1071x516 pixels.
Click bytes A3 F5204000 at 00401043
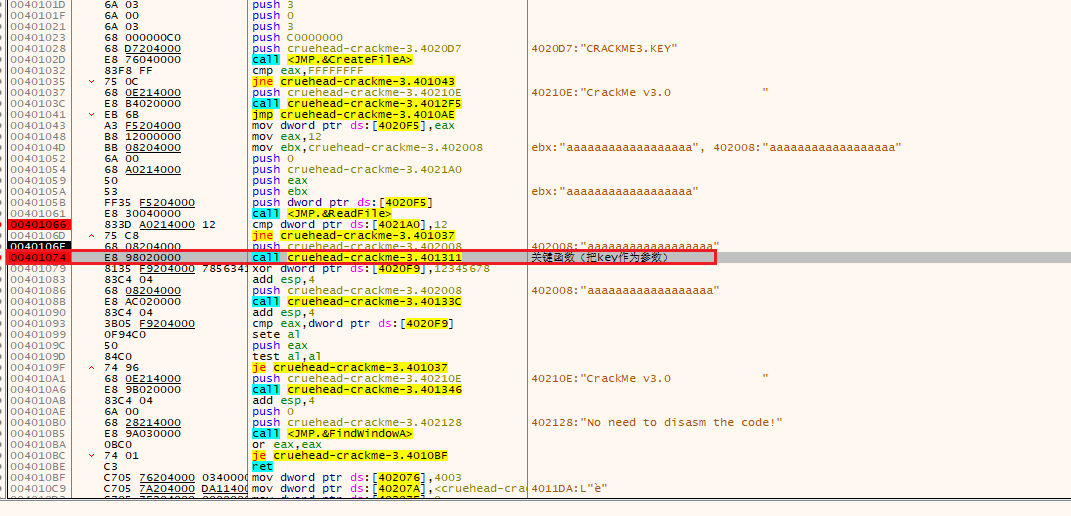pyautogui.click(x=142, y=126)
